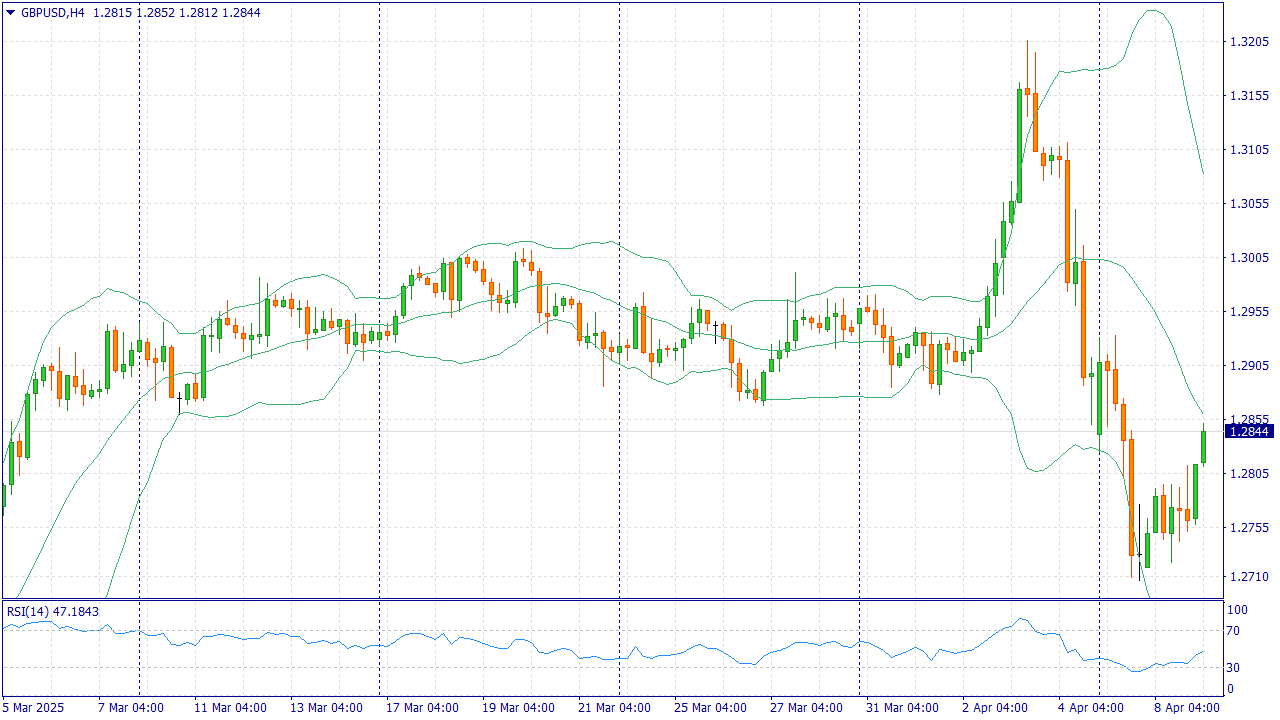Click the 1.3205 price scale label
This screenshot has width=1280, height=720.
(1248, 42)
